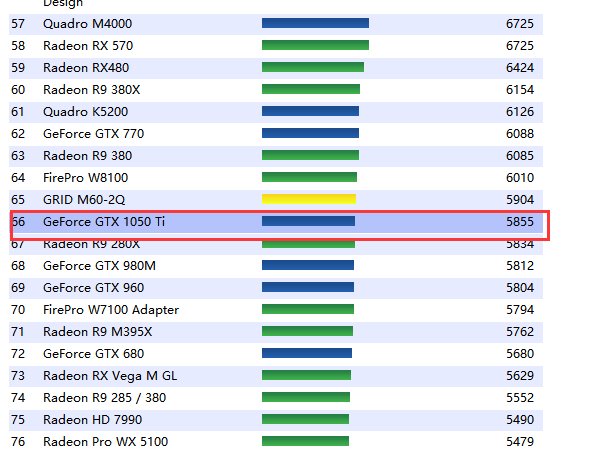Viewport: 601px width, 454px height.
Task: Select the GeForce GTX 770 name
Action: pyautogui.click(x=93, y=133)
